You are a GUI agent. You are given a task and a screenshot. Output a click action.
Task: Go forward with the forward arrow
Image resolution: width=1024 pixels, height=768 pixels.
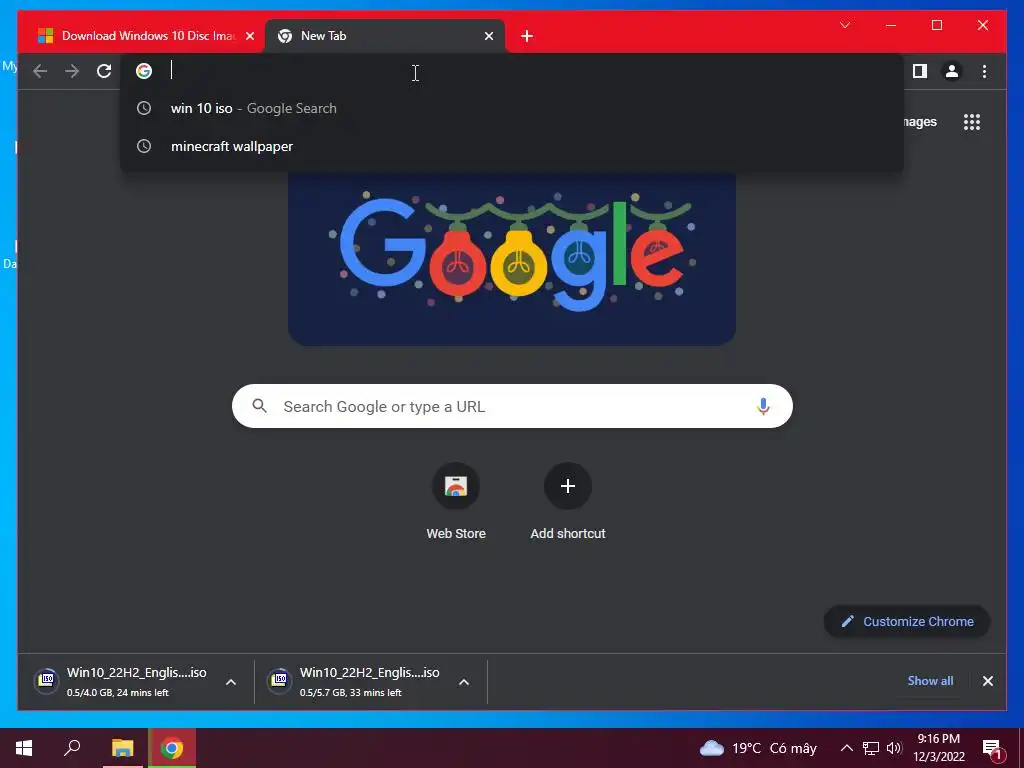[x=72, y=71]
